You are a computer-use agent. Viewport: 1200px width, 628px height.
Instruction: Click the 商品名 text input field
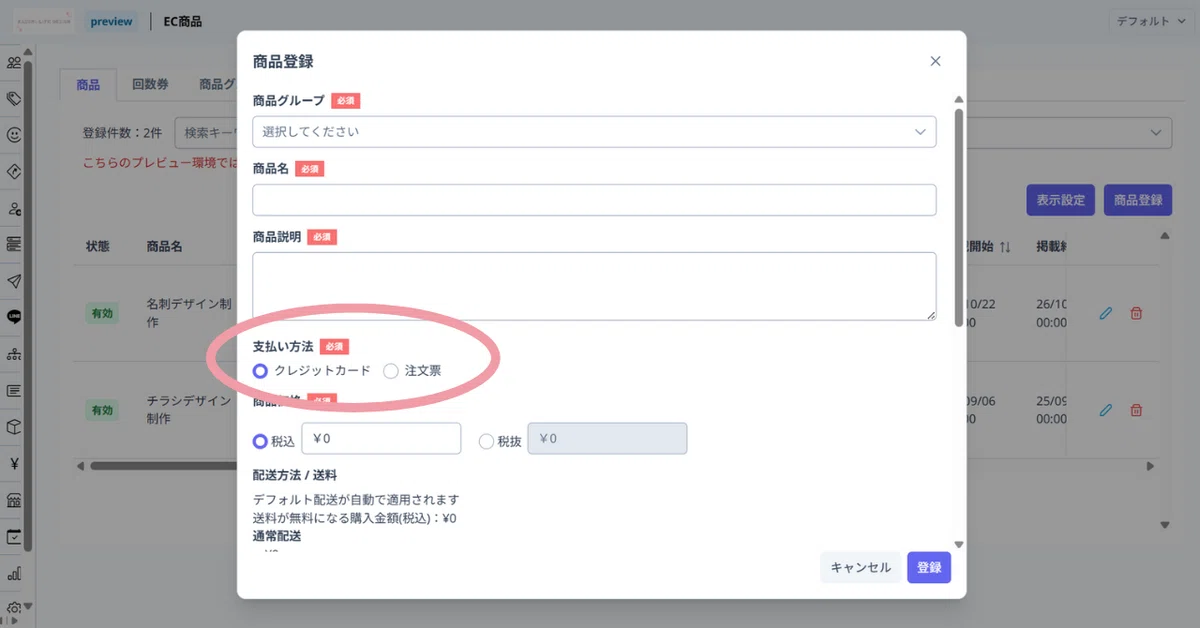click(594, 200)
